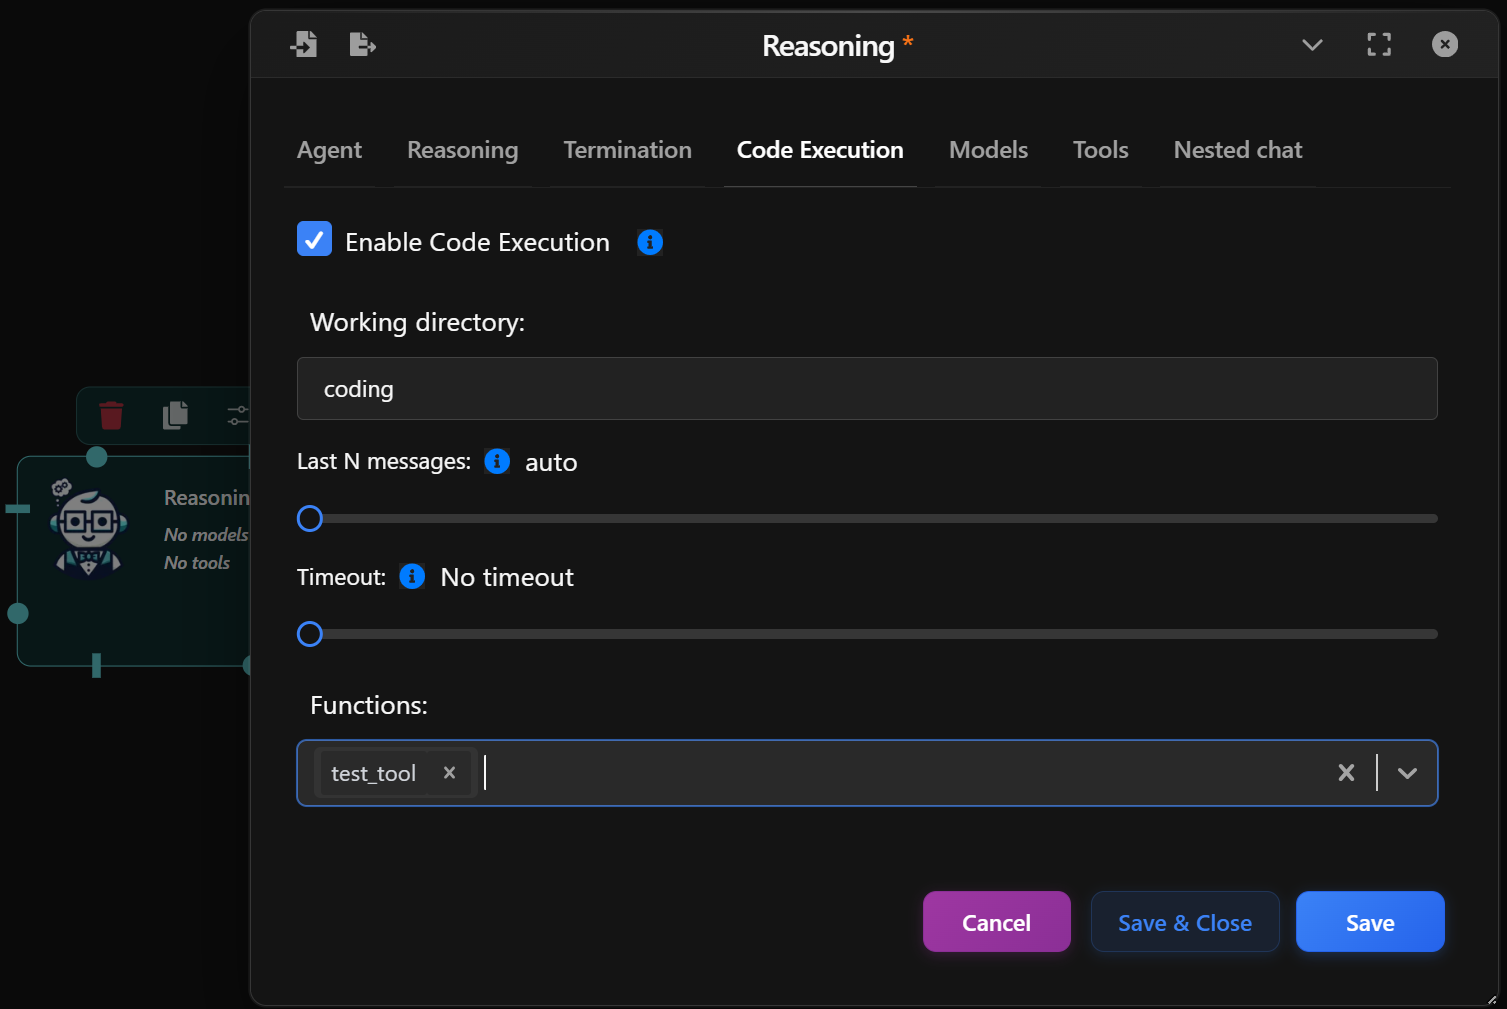Click the Save & Close button
Screen dimensions: 1507x1009
pyautogui.click(x=1185, y=921)
